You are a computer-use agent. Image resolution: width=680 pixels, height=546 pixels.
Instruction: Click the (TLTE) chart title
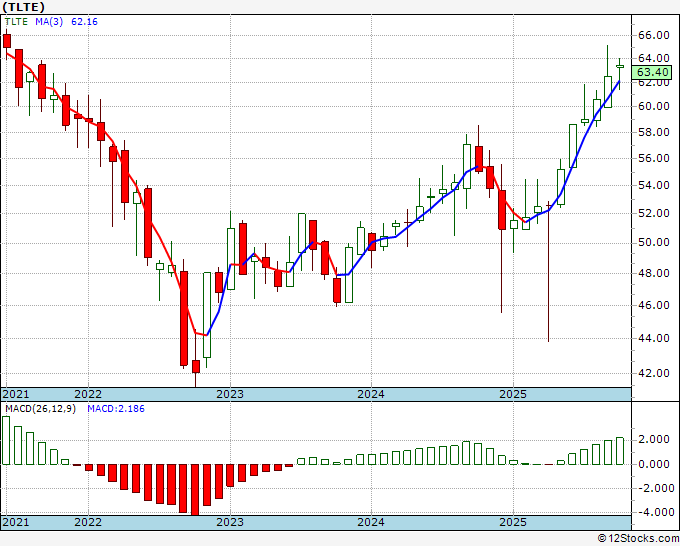(x=23, y=7)
